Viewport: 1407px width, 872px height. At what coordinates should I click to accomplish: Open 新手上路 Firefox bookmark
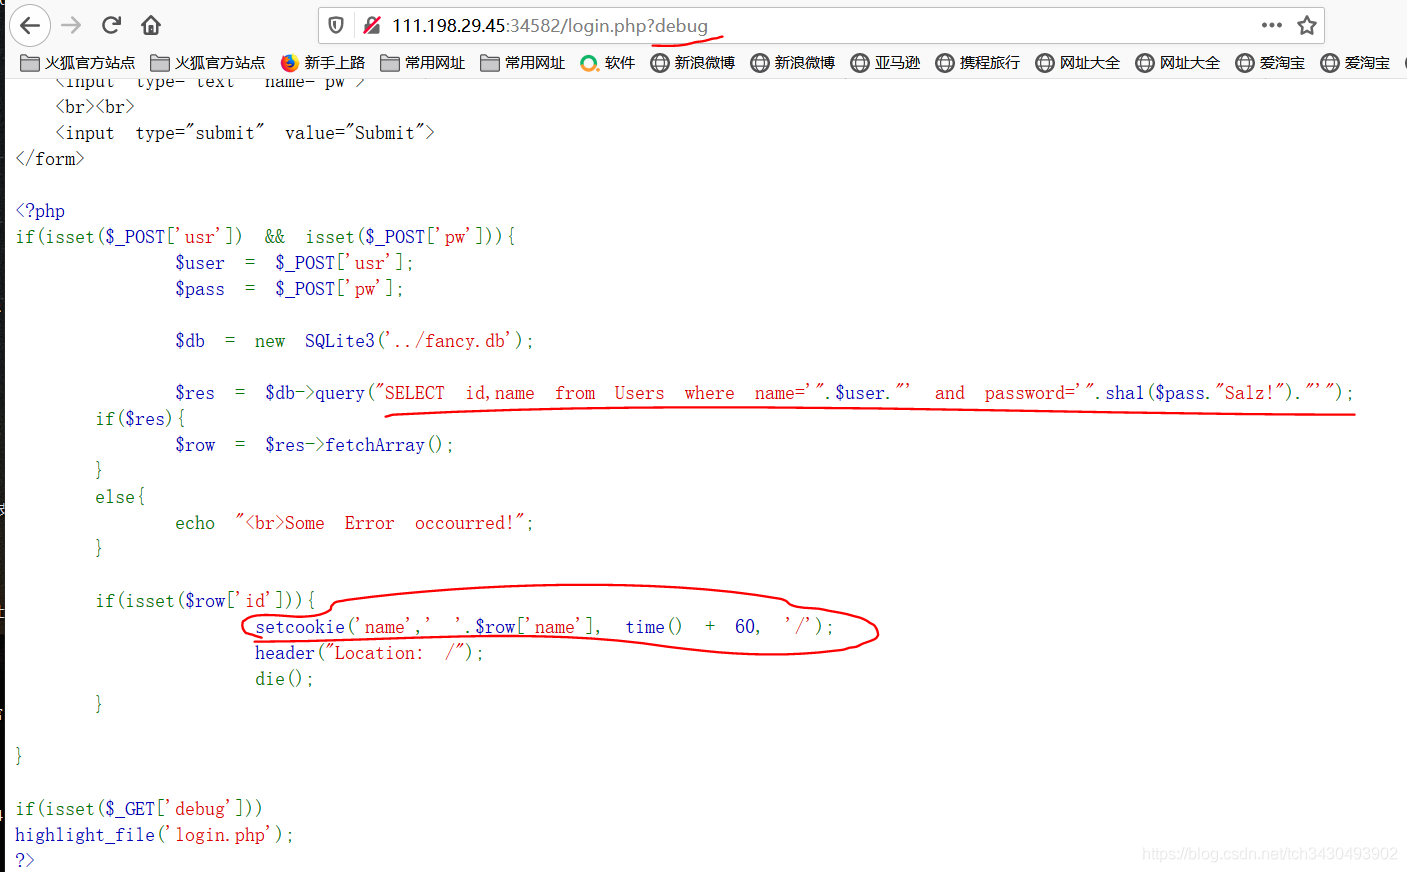[x=323, y=63]
